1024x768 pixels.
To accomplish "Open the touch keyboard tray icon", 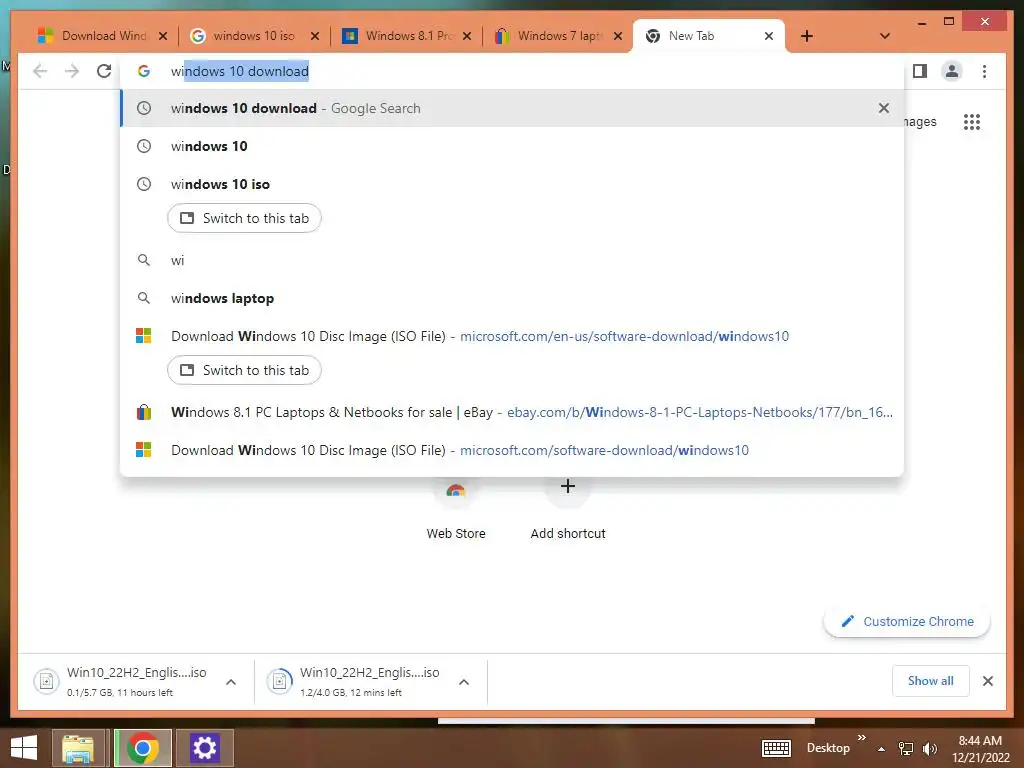I will [x=776, y=748].
